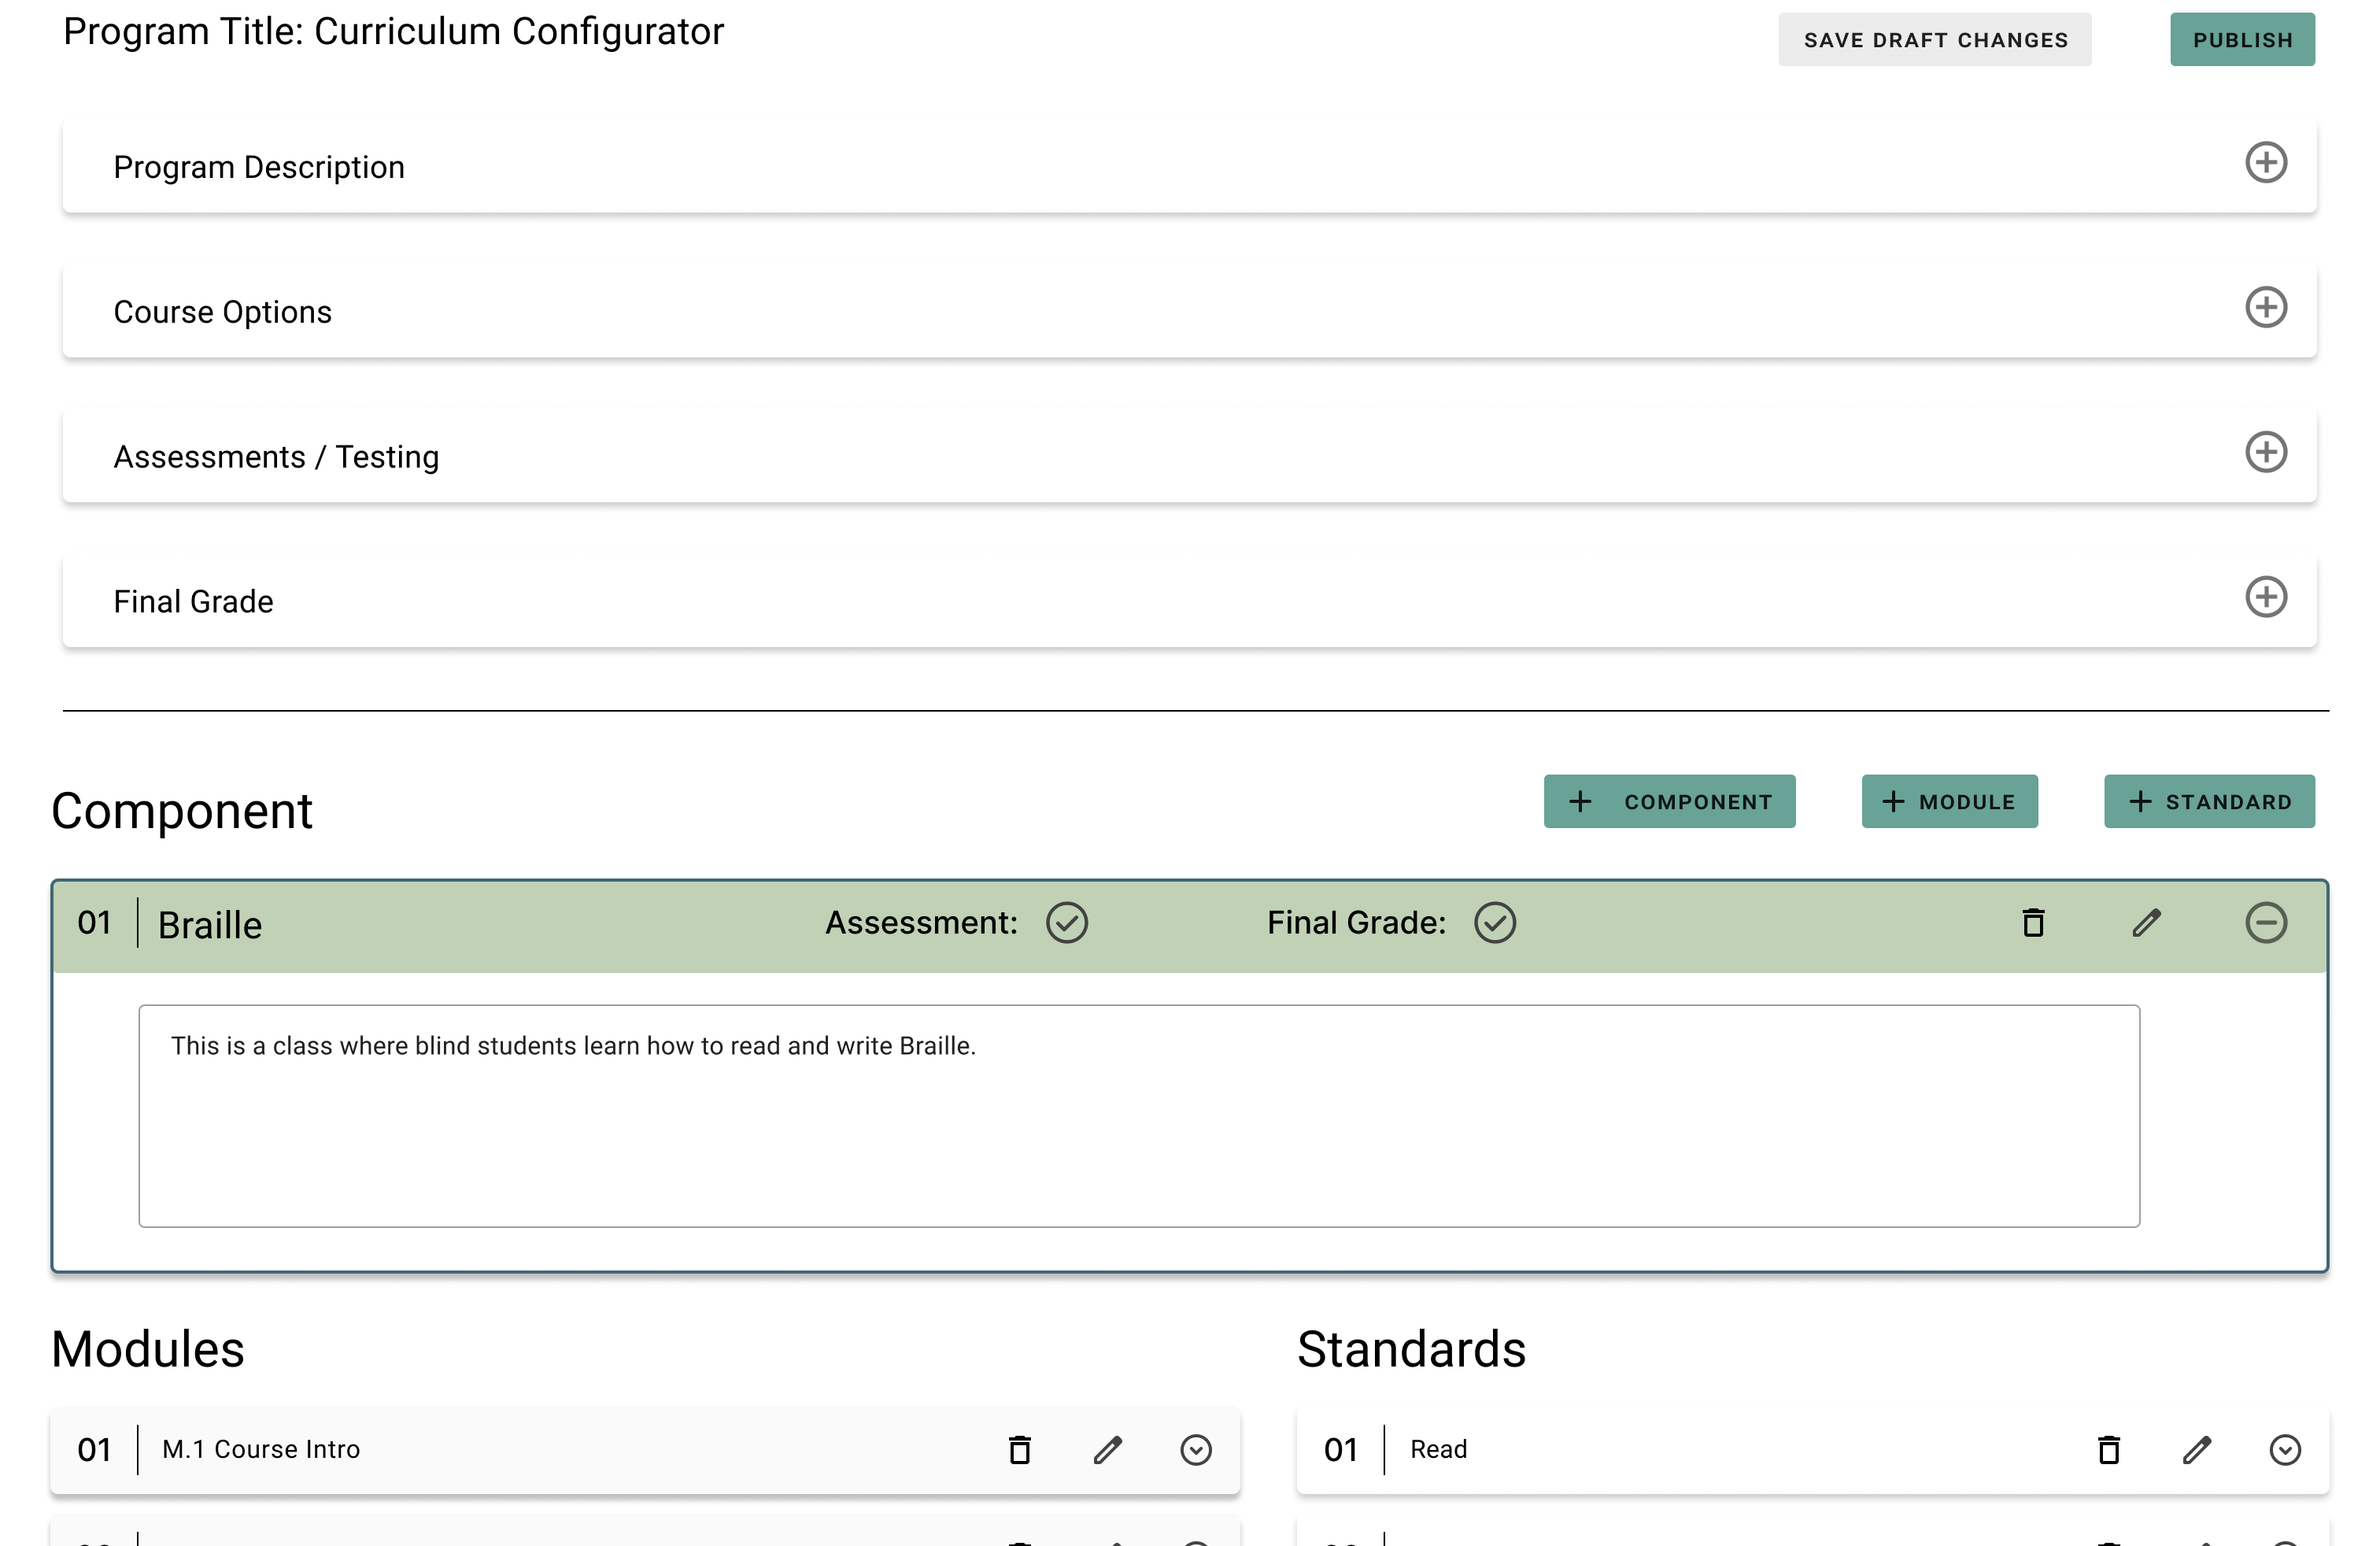
Task: Toggle the Assessment check circle for Braille
Action: [x=1067, y=922]
